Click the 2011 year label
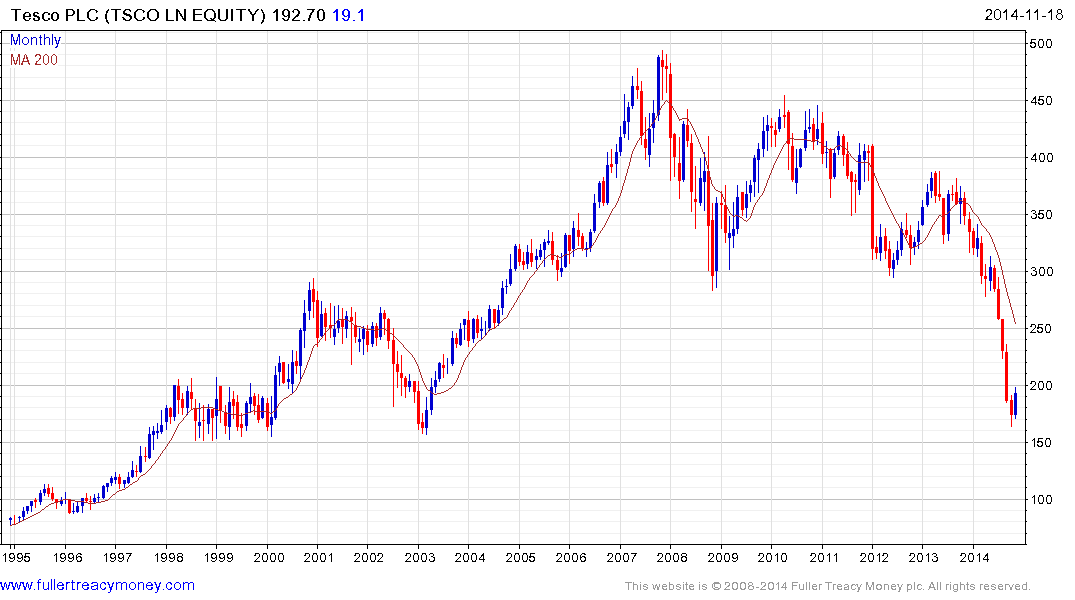 tap(823, 557)
